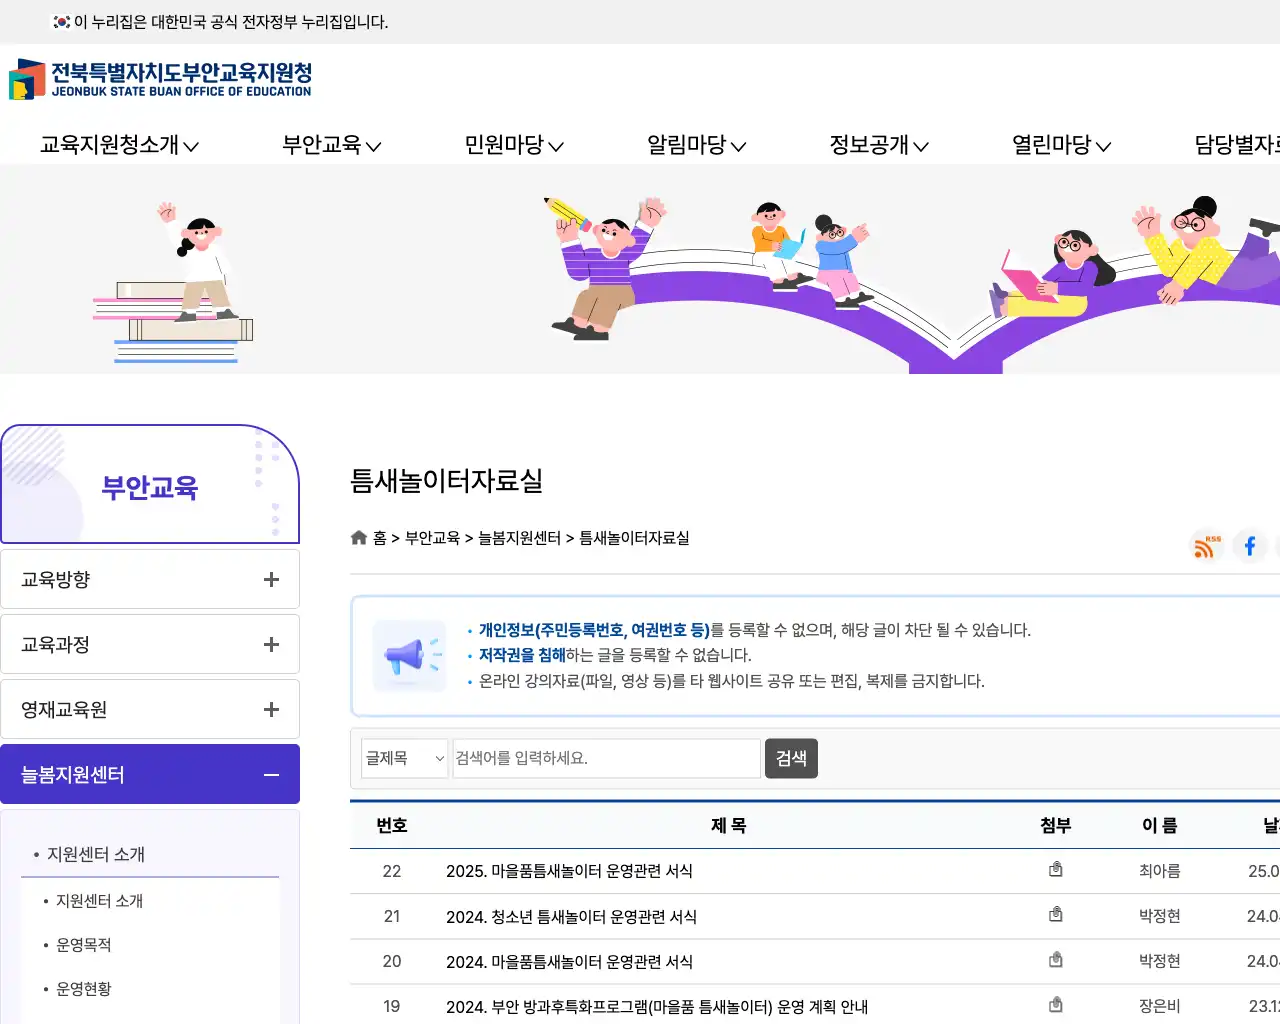1280x1024 pixels.
Task: Open the 알림마당 menu
Action: click(x=695, y=144)
